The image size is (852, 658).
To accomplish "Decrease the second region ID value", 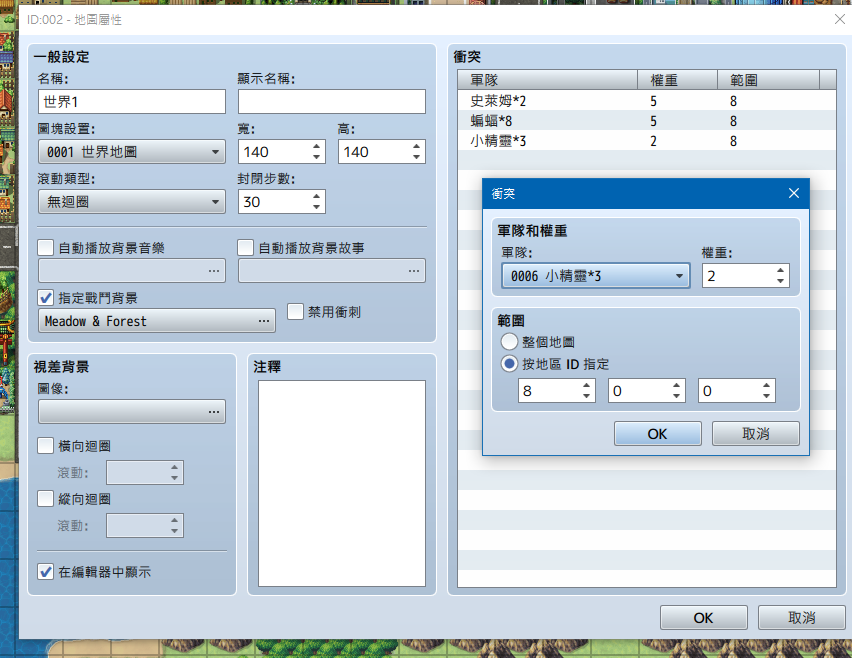I will point(676,396).
